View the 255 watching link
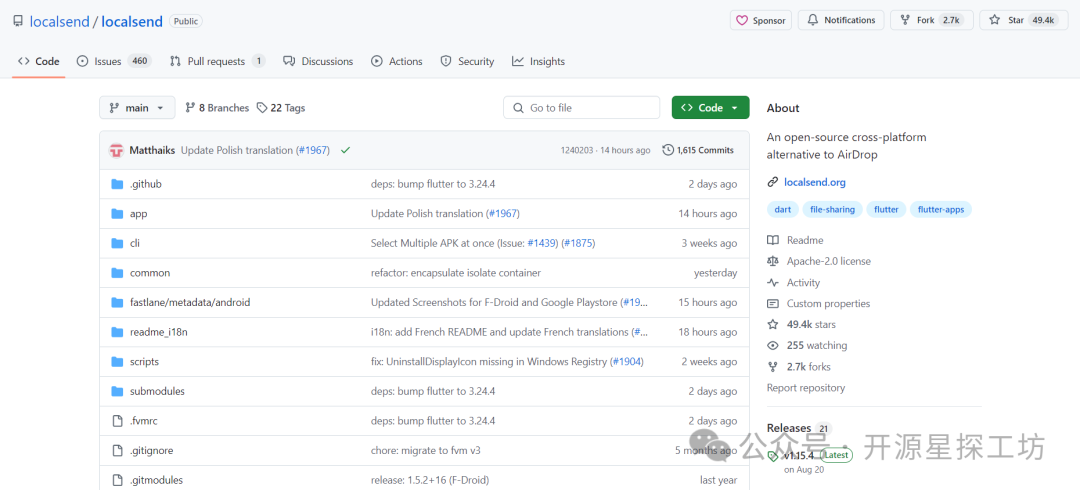This screenshot has width=1080, height=490. [817, 345]
